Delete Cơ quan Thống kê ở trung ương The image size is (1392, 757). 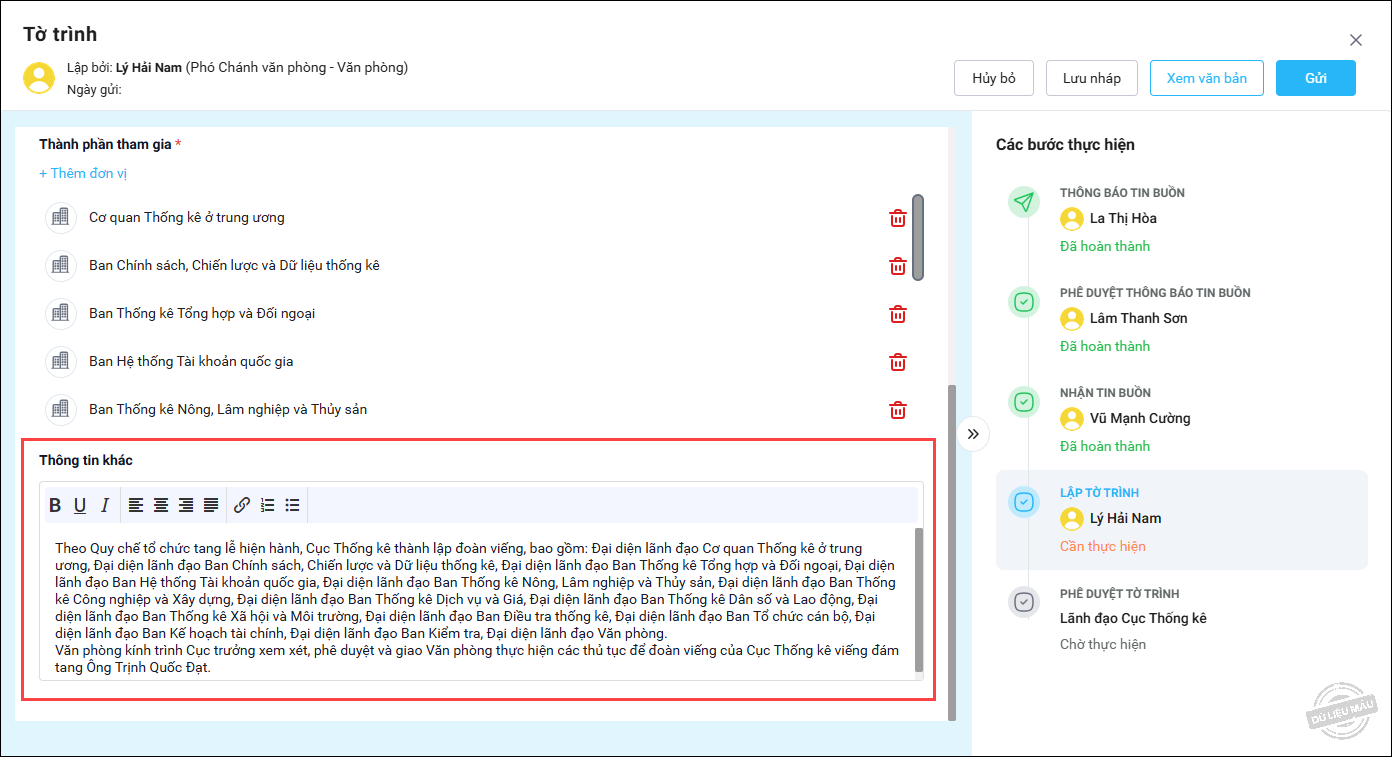coord(898,218)
